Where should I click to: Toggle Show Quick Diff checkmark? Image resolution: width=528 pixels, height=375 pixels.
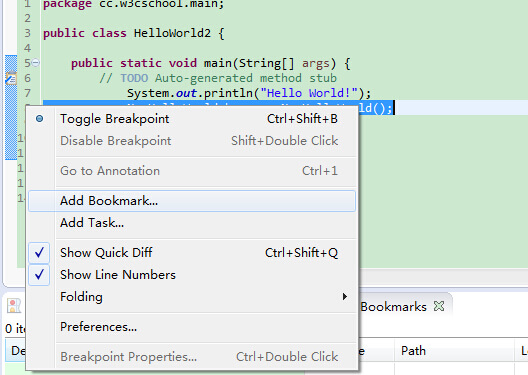pos(39,252)
